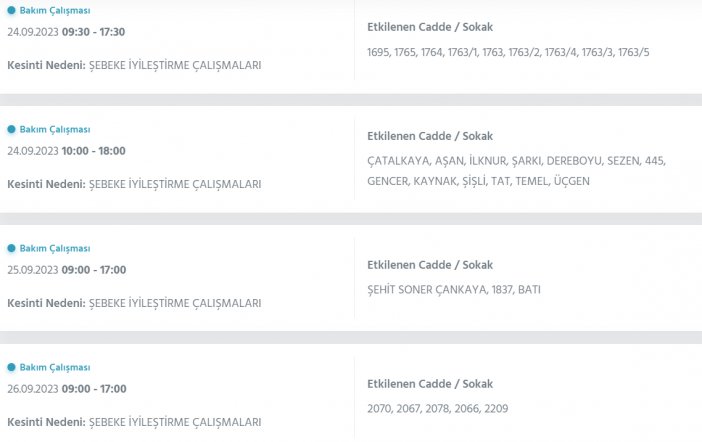Click the ÇATALKAYA, AŞAN, İLKNUR street list

(516, 171)
